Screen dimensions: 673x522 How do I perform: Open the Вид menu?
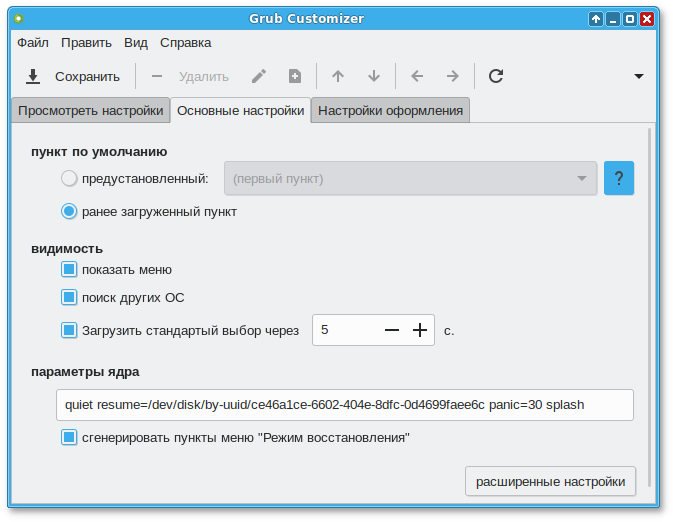pos(136,42)
